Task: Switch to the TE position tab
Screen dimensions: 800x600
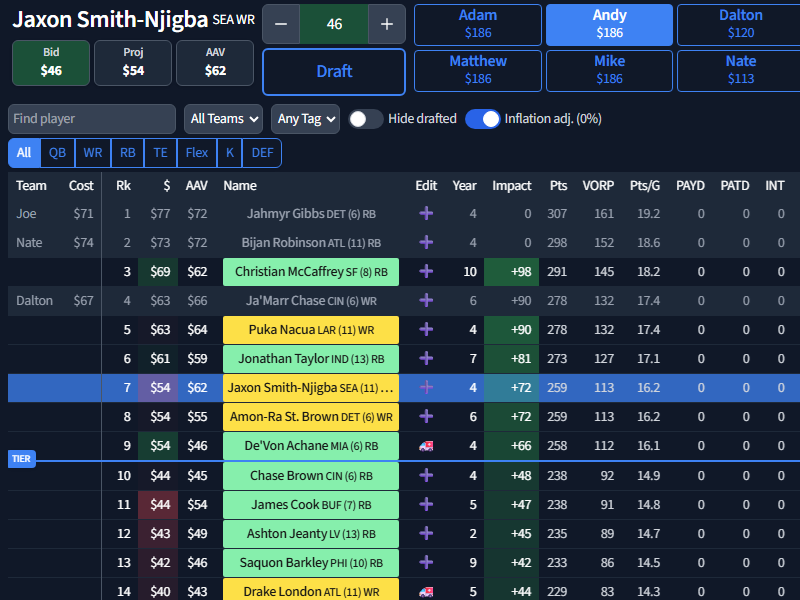Action: click(161, 153)
